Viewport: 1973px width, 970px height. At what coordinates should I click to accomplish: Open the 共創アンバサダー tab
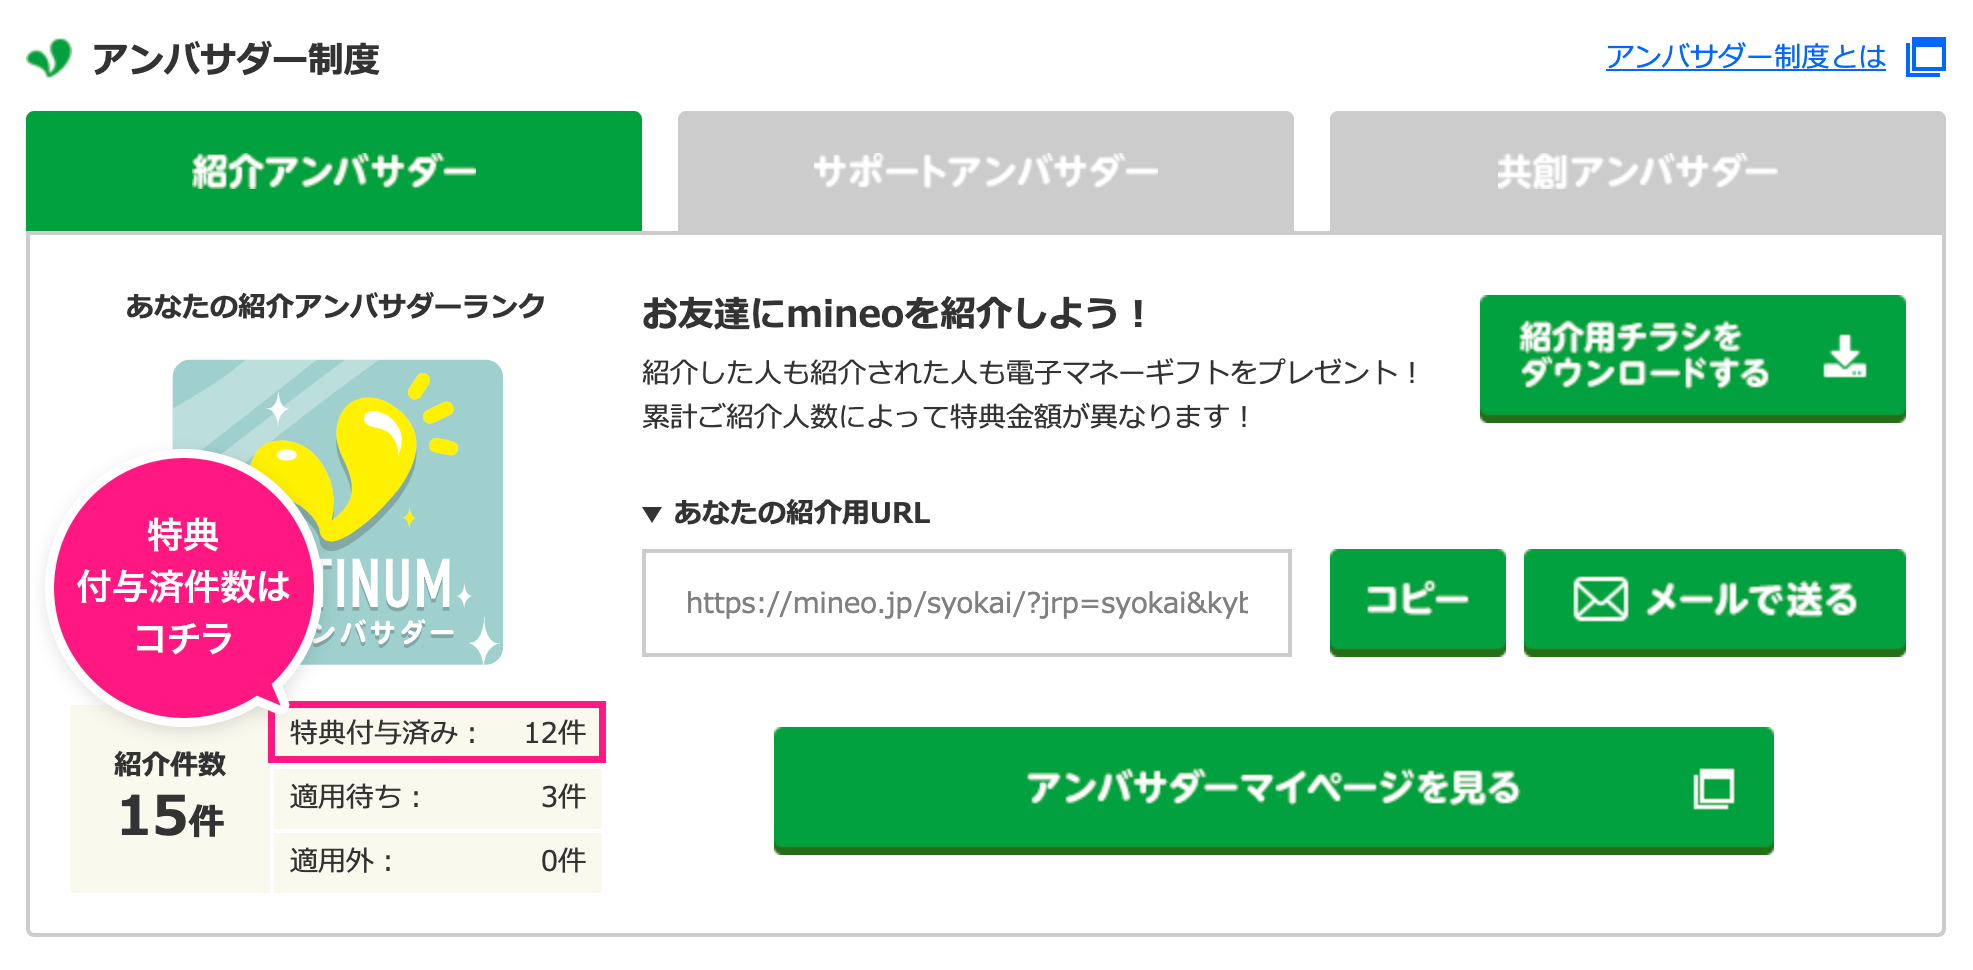pos(1637,172)
